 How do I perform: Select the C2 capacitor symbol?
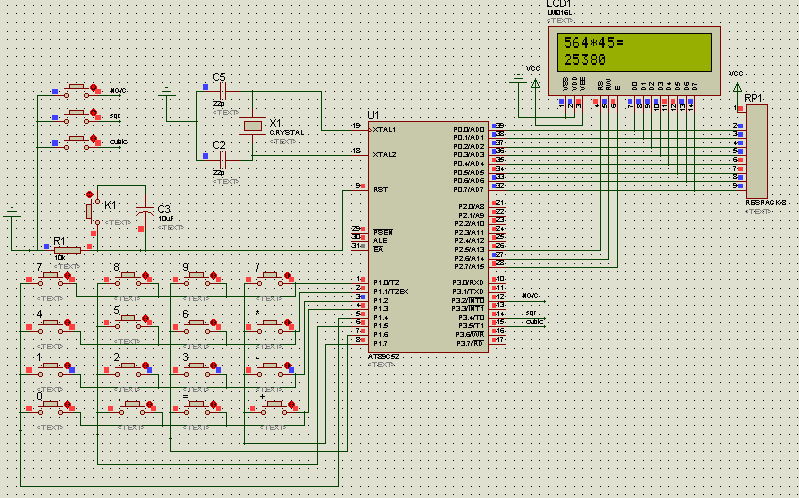(x=223, y=159)
